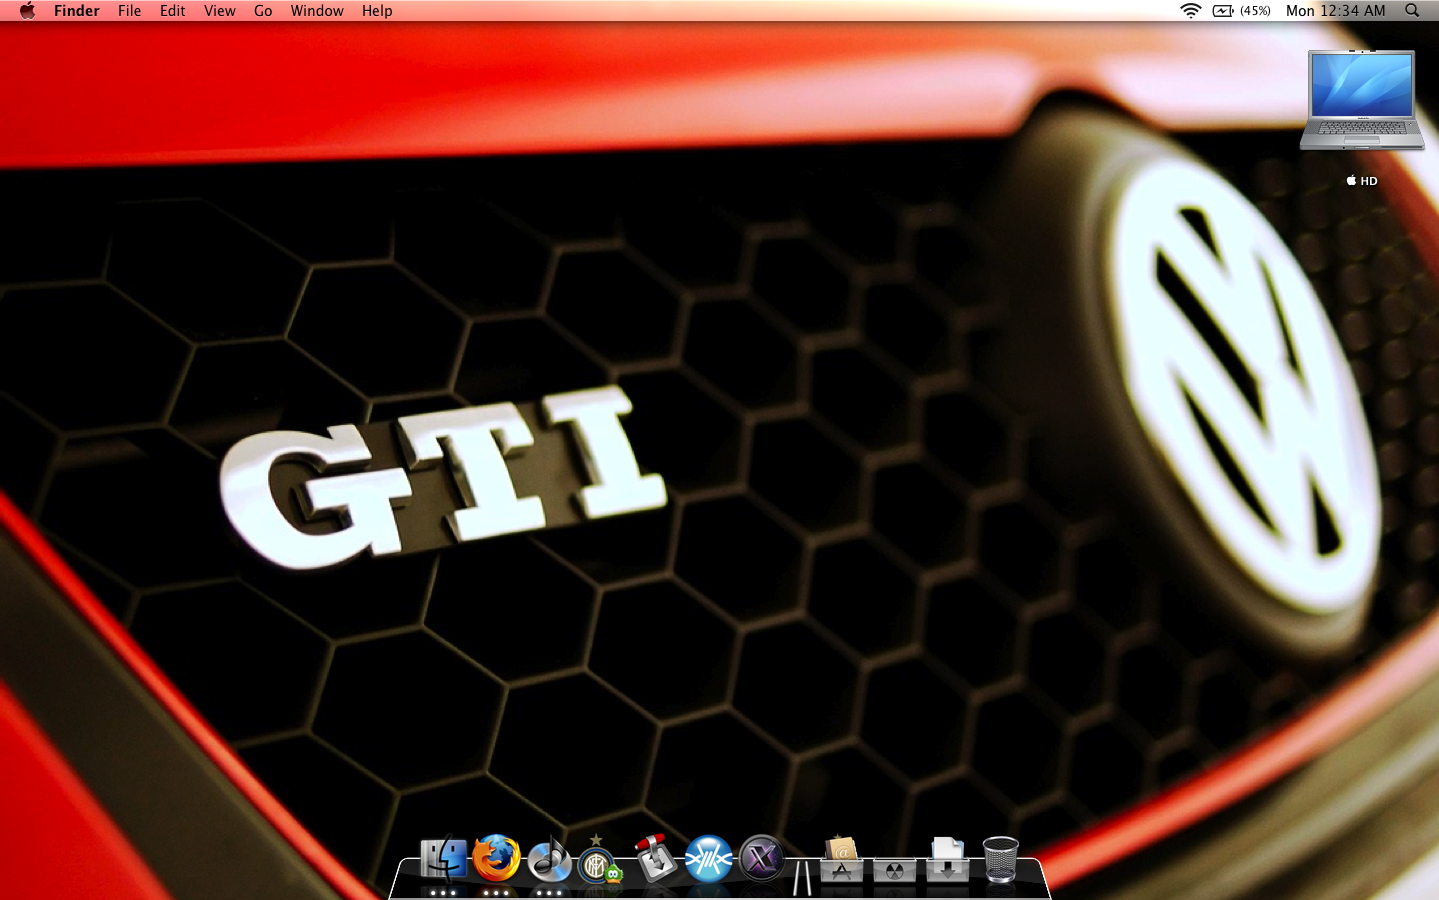Open the Finder menu
1439x900 pixels.
77,10
